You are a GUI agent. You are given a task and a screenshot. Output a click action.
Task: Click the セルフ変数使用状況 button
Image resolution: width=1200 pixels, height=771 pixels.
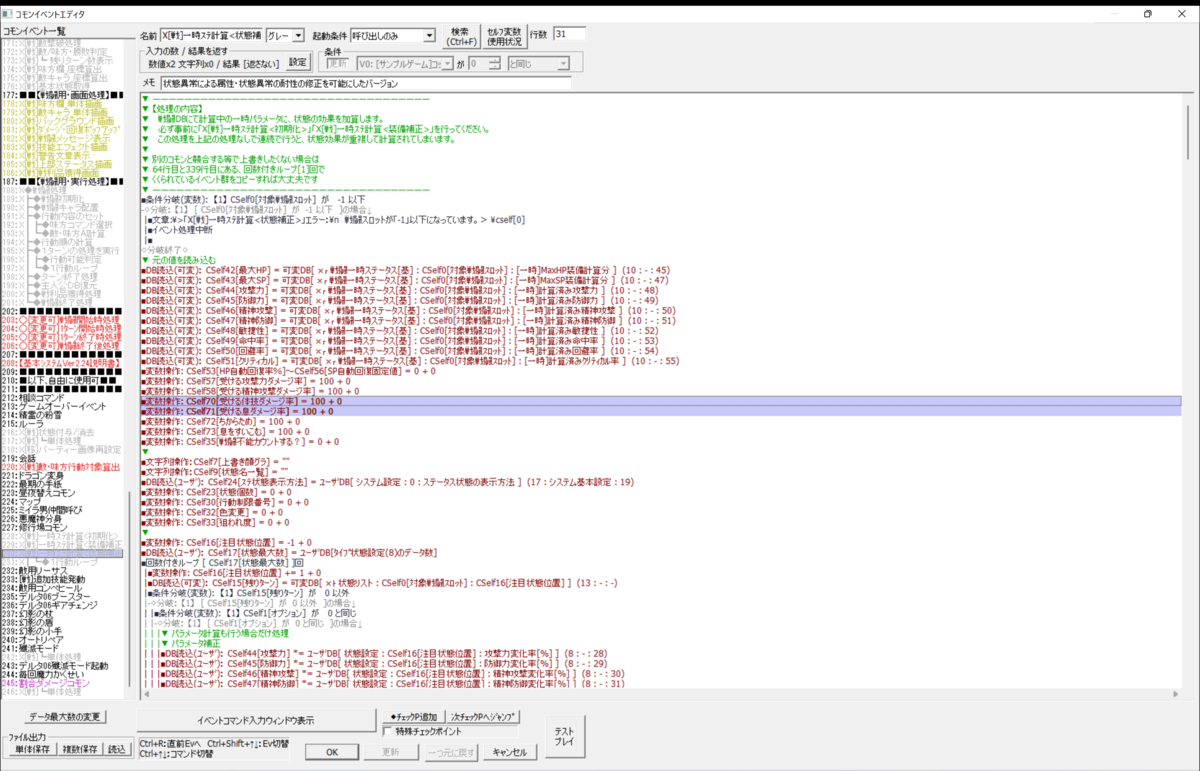504,36
